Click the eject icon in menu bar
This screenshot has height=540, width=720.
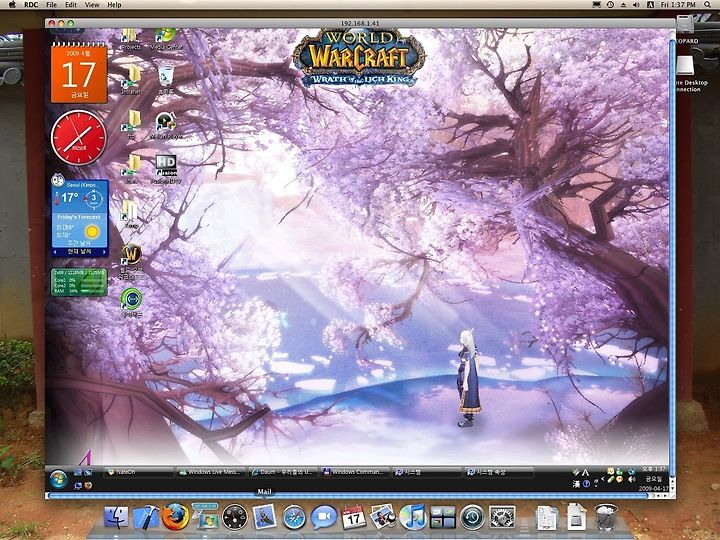[624, 5]
